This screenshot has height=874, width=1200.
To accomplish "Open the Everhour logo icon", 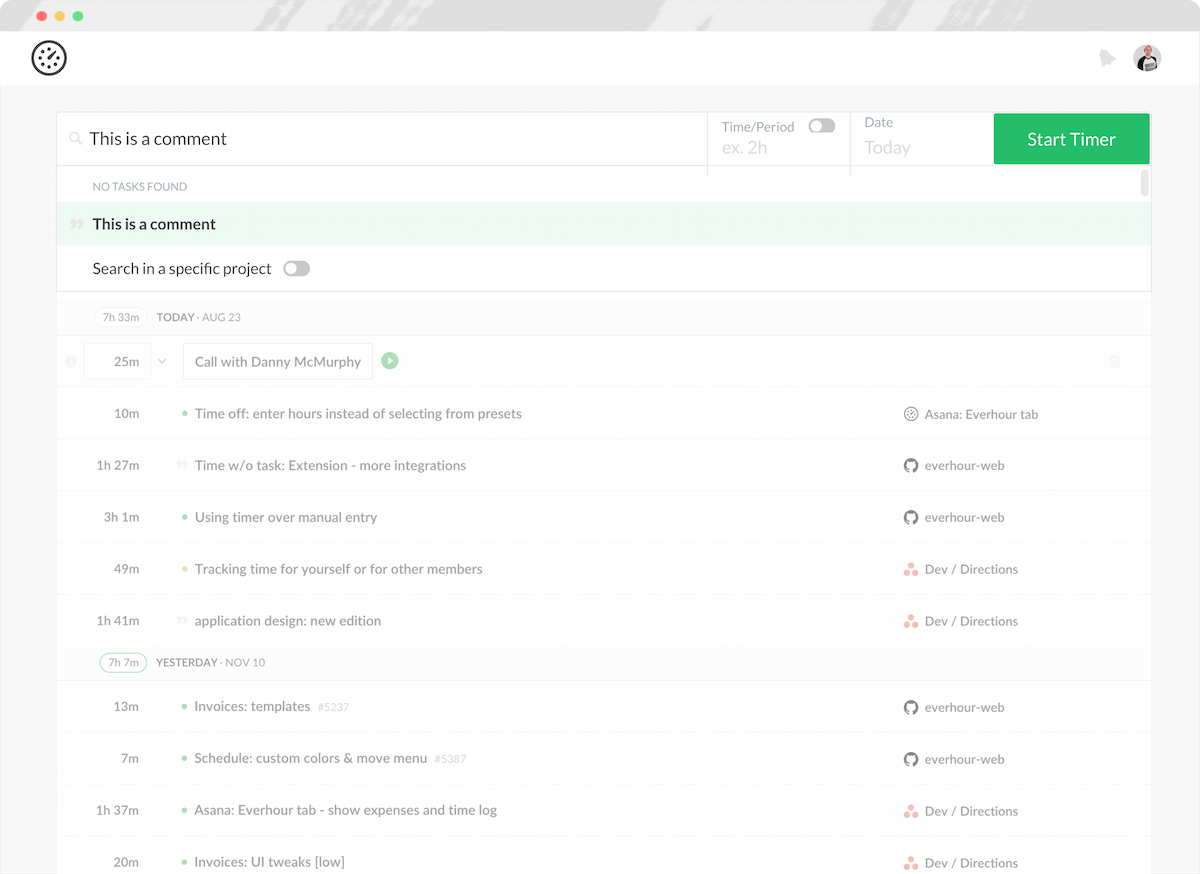I will click(48, 58).
